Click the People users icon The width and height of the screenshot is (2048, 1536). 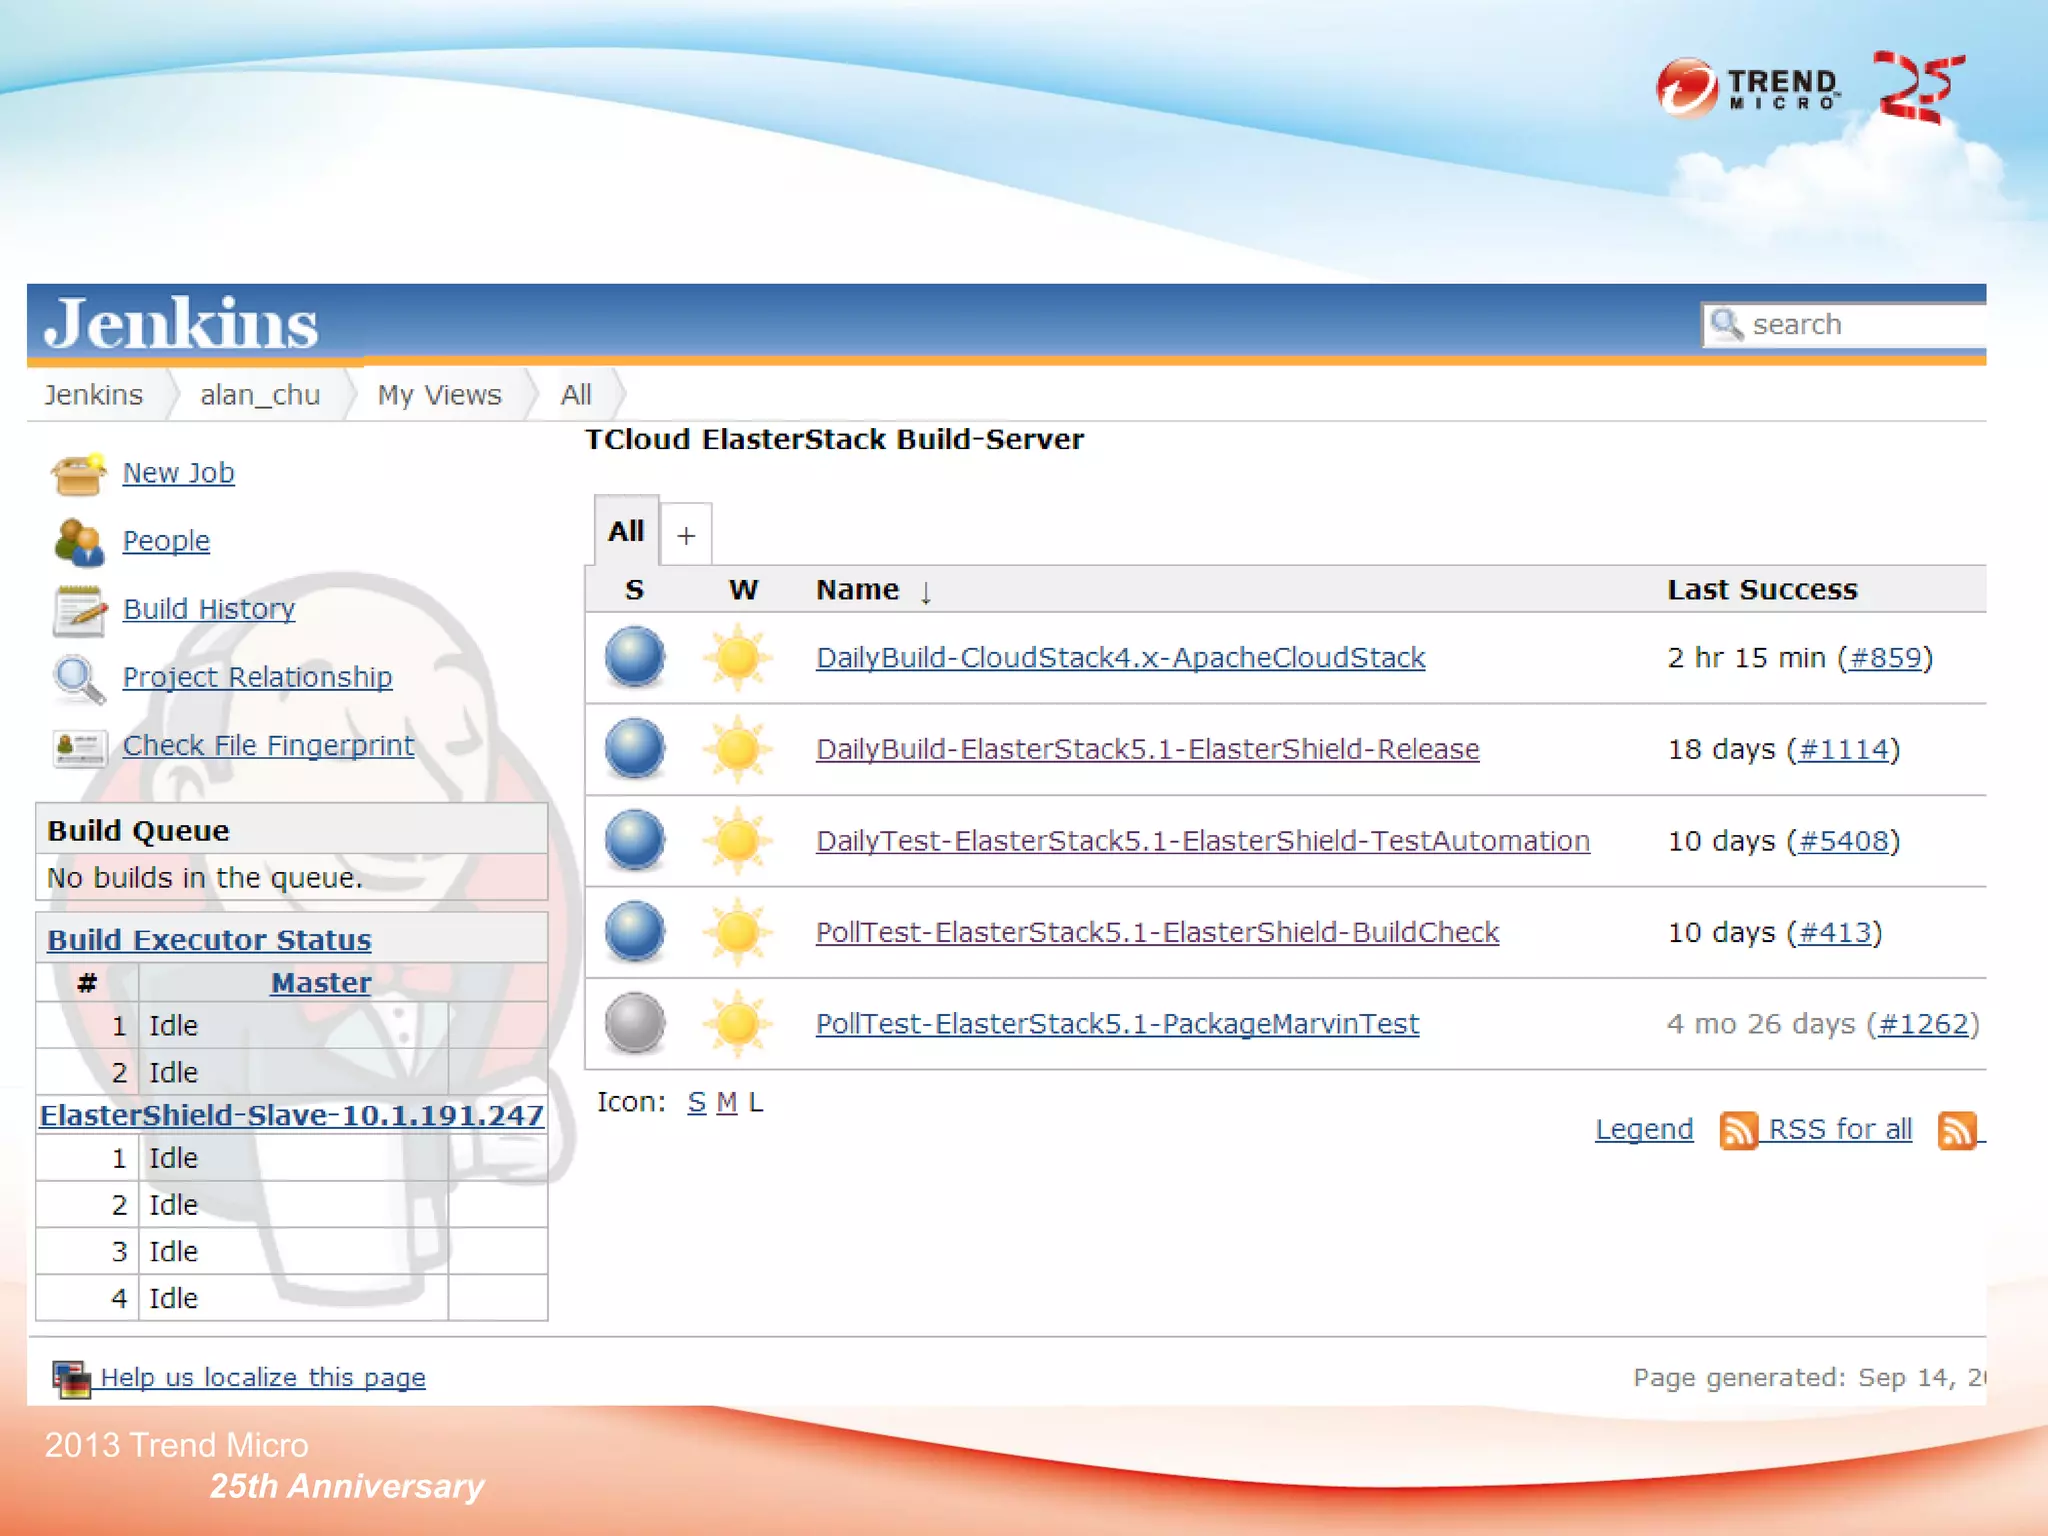(x=78, y=542)
